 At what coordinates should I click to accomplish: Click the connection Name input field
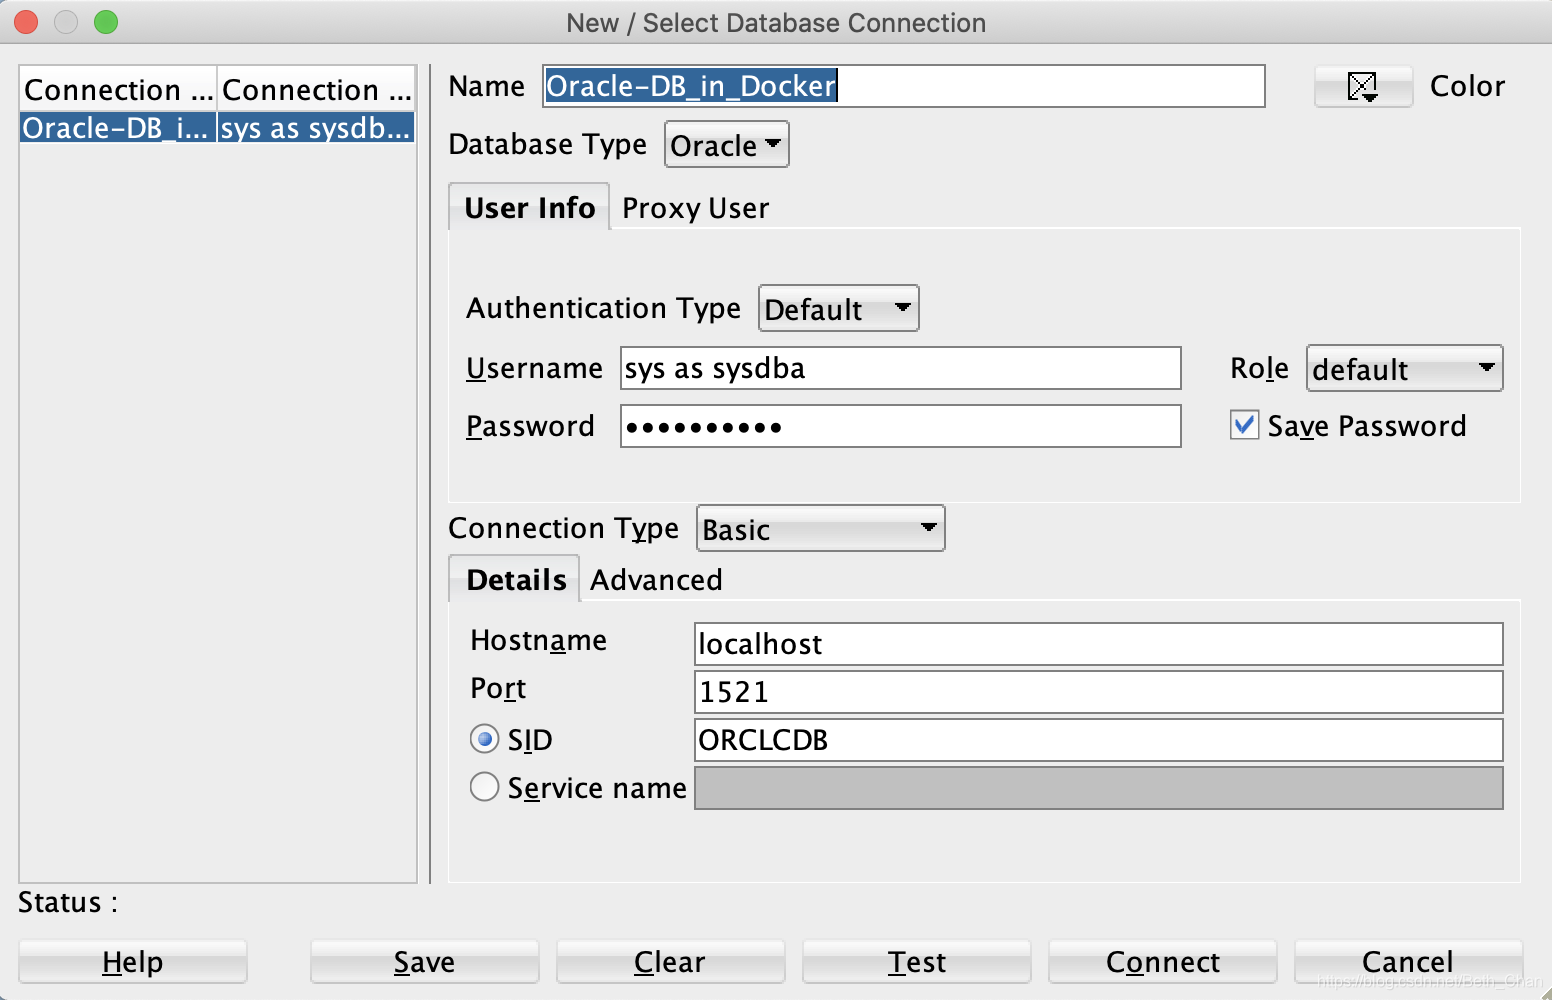pyautogui.click(x=904, y=86)
